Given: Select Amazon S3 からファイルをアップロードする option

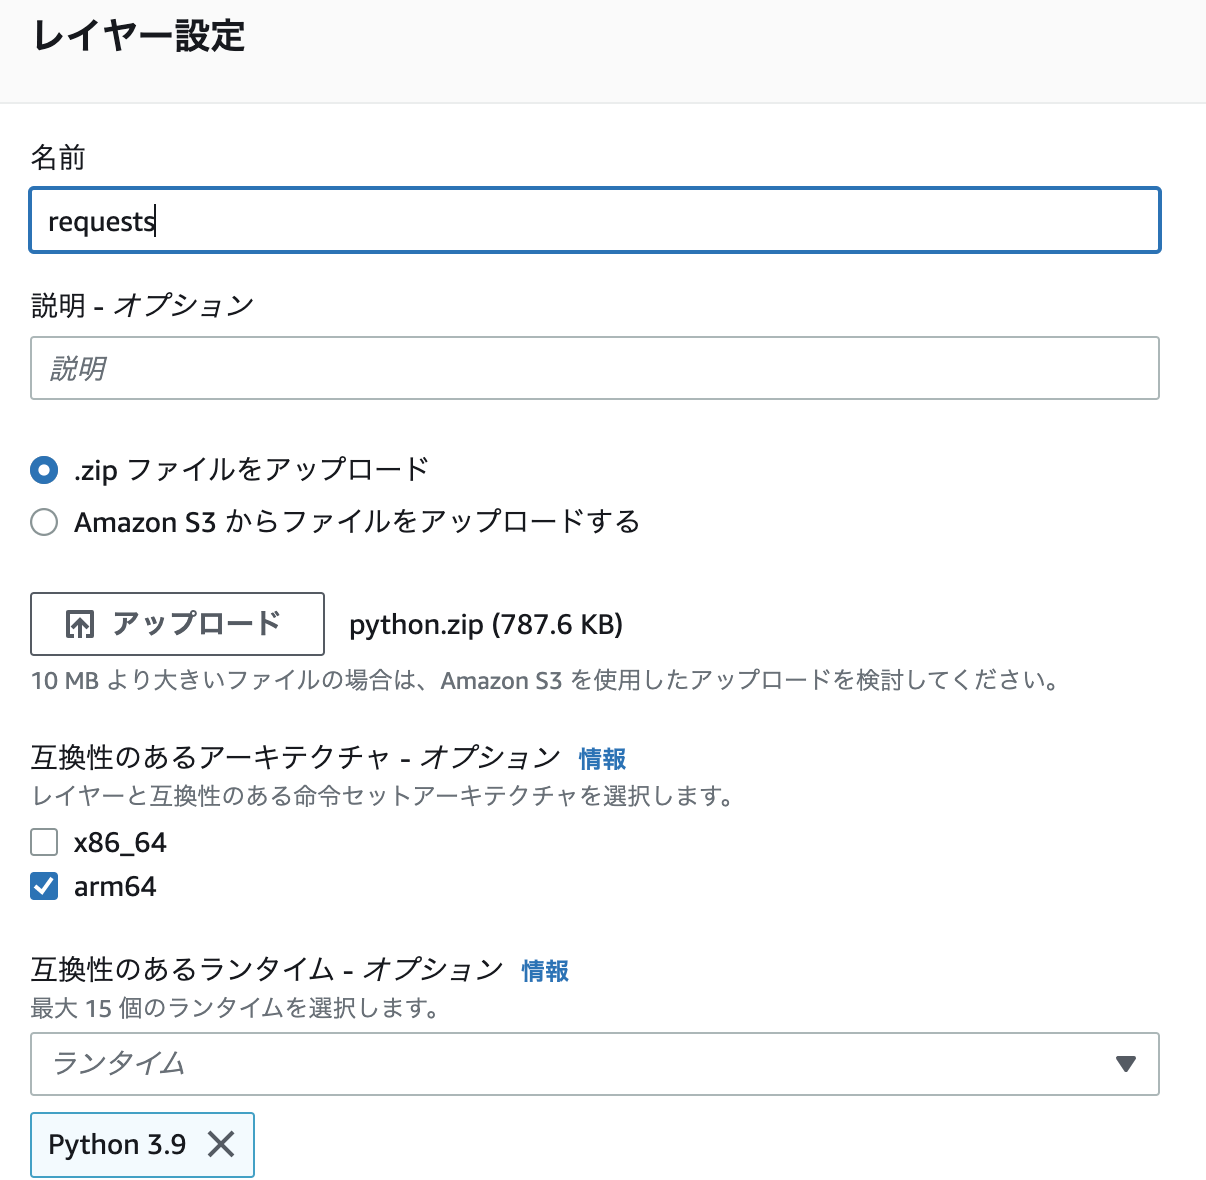Looking at the screenshot, I should tap(44, 522).
